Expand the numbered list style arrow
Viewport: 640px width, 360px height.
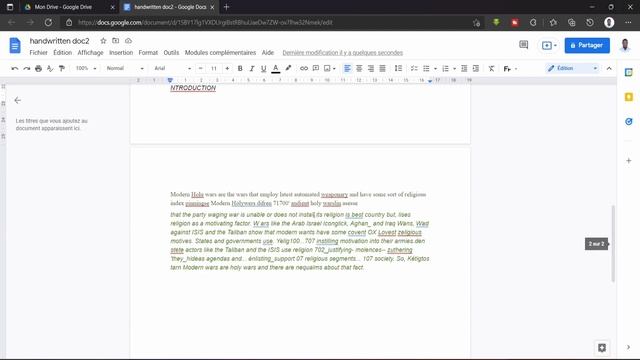(x=455, y=69)
